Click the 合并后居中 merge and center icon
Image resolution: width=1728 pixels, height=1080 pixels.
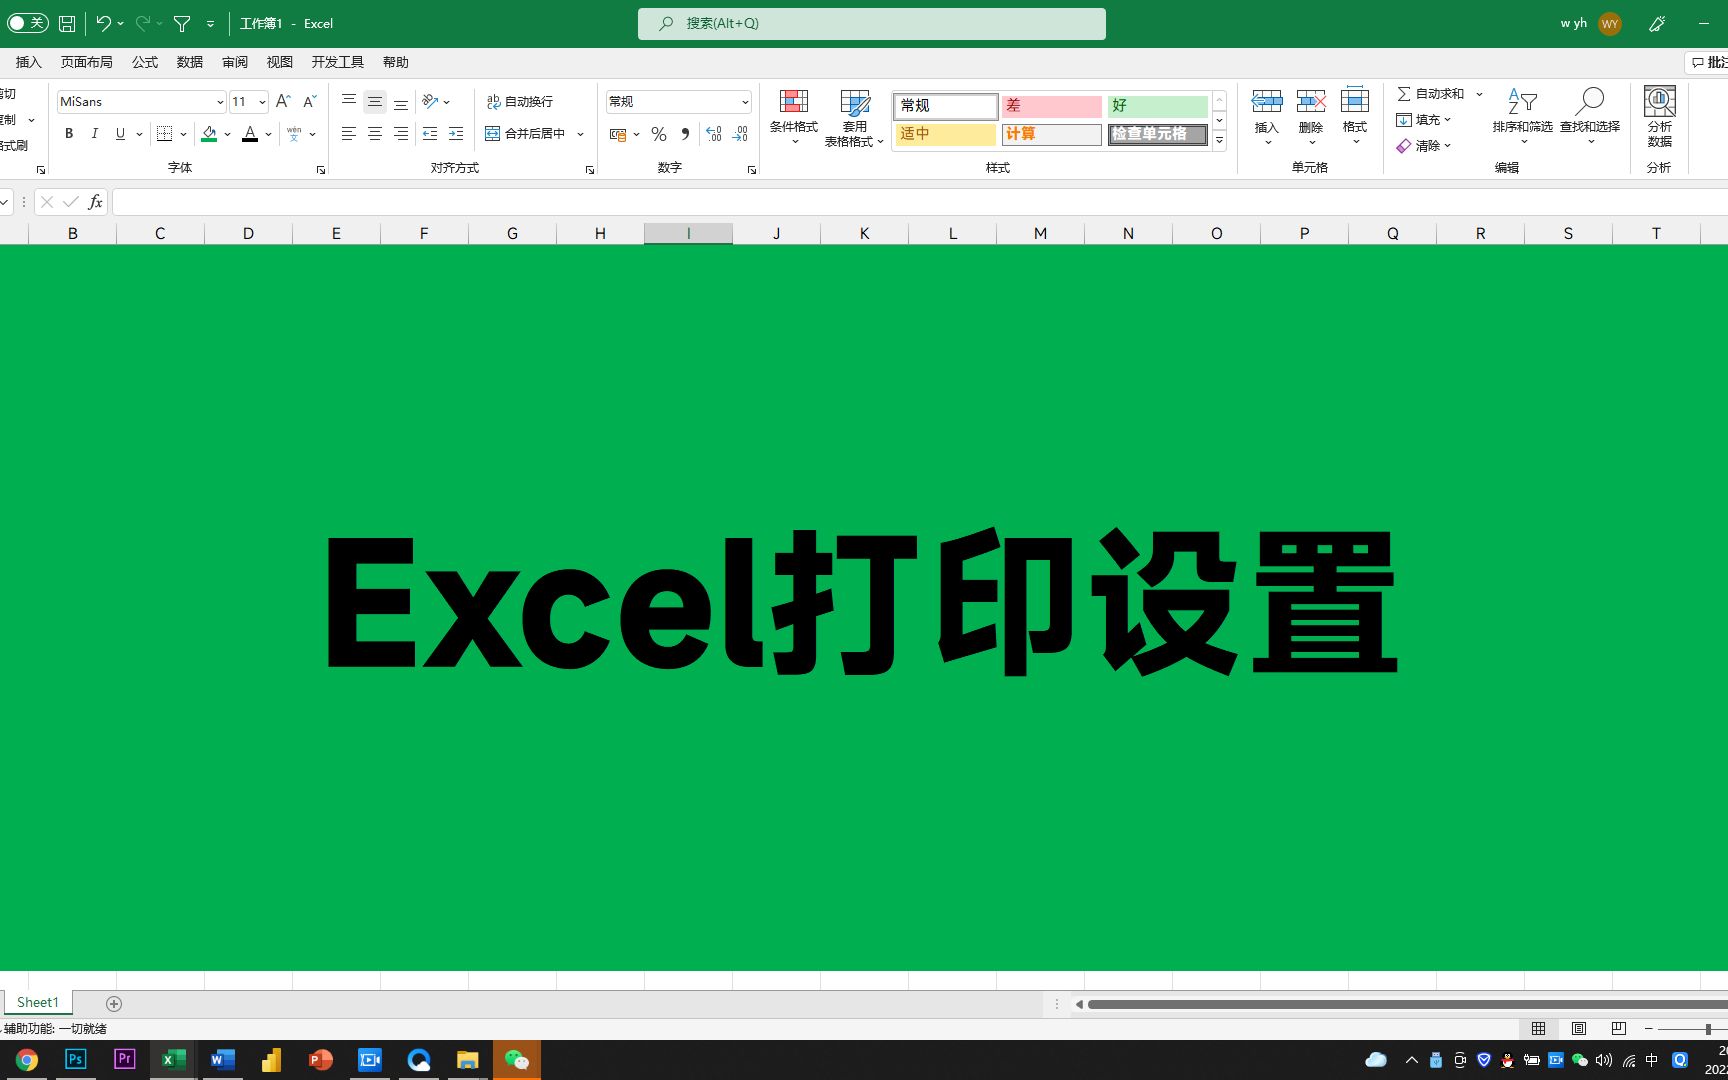527,133
